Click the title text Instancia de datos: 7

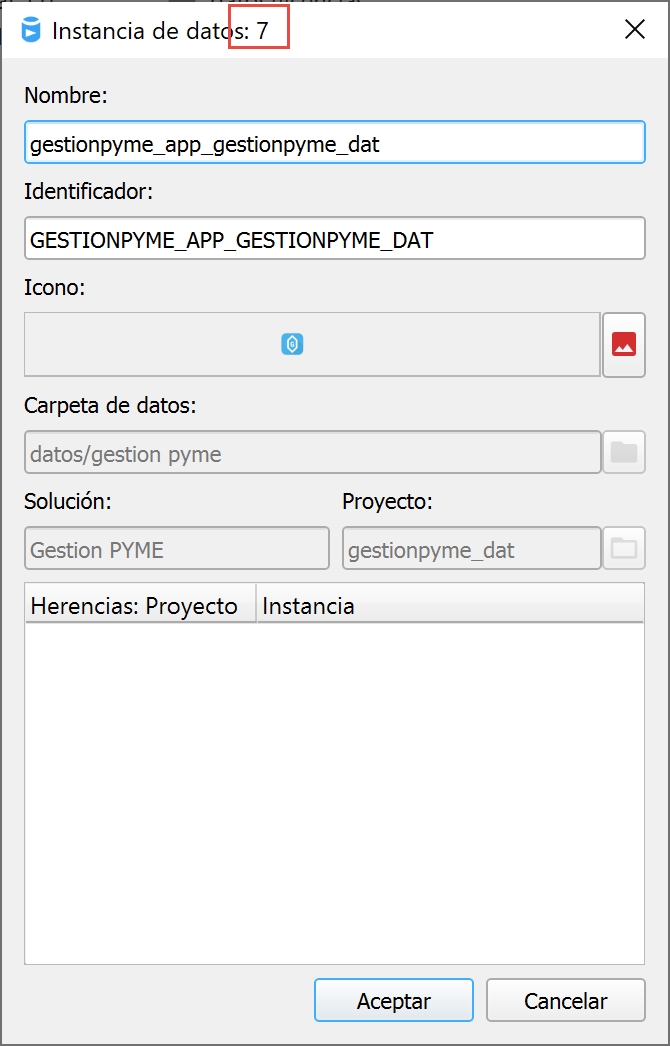(160, 30)
